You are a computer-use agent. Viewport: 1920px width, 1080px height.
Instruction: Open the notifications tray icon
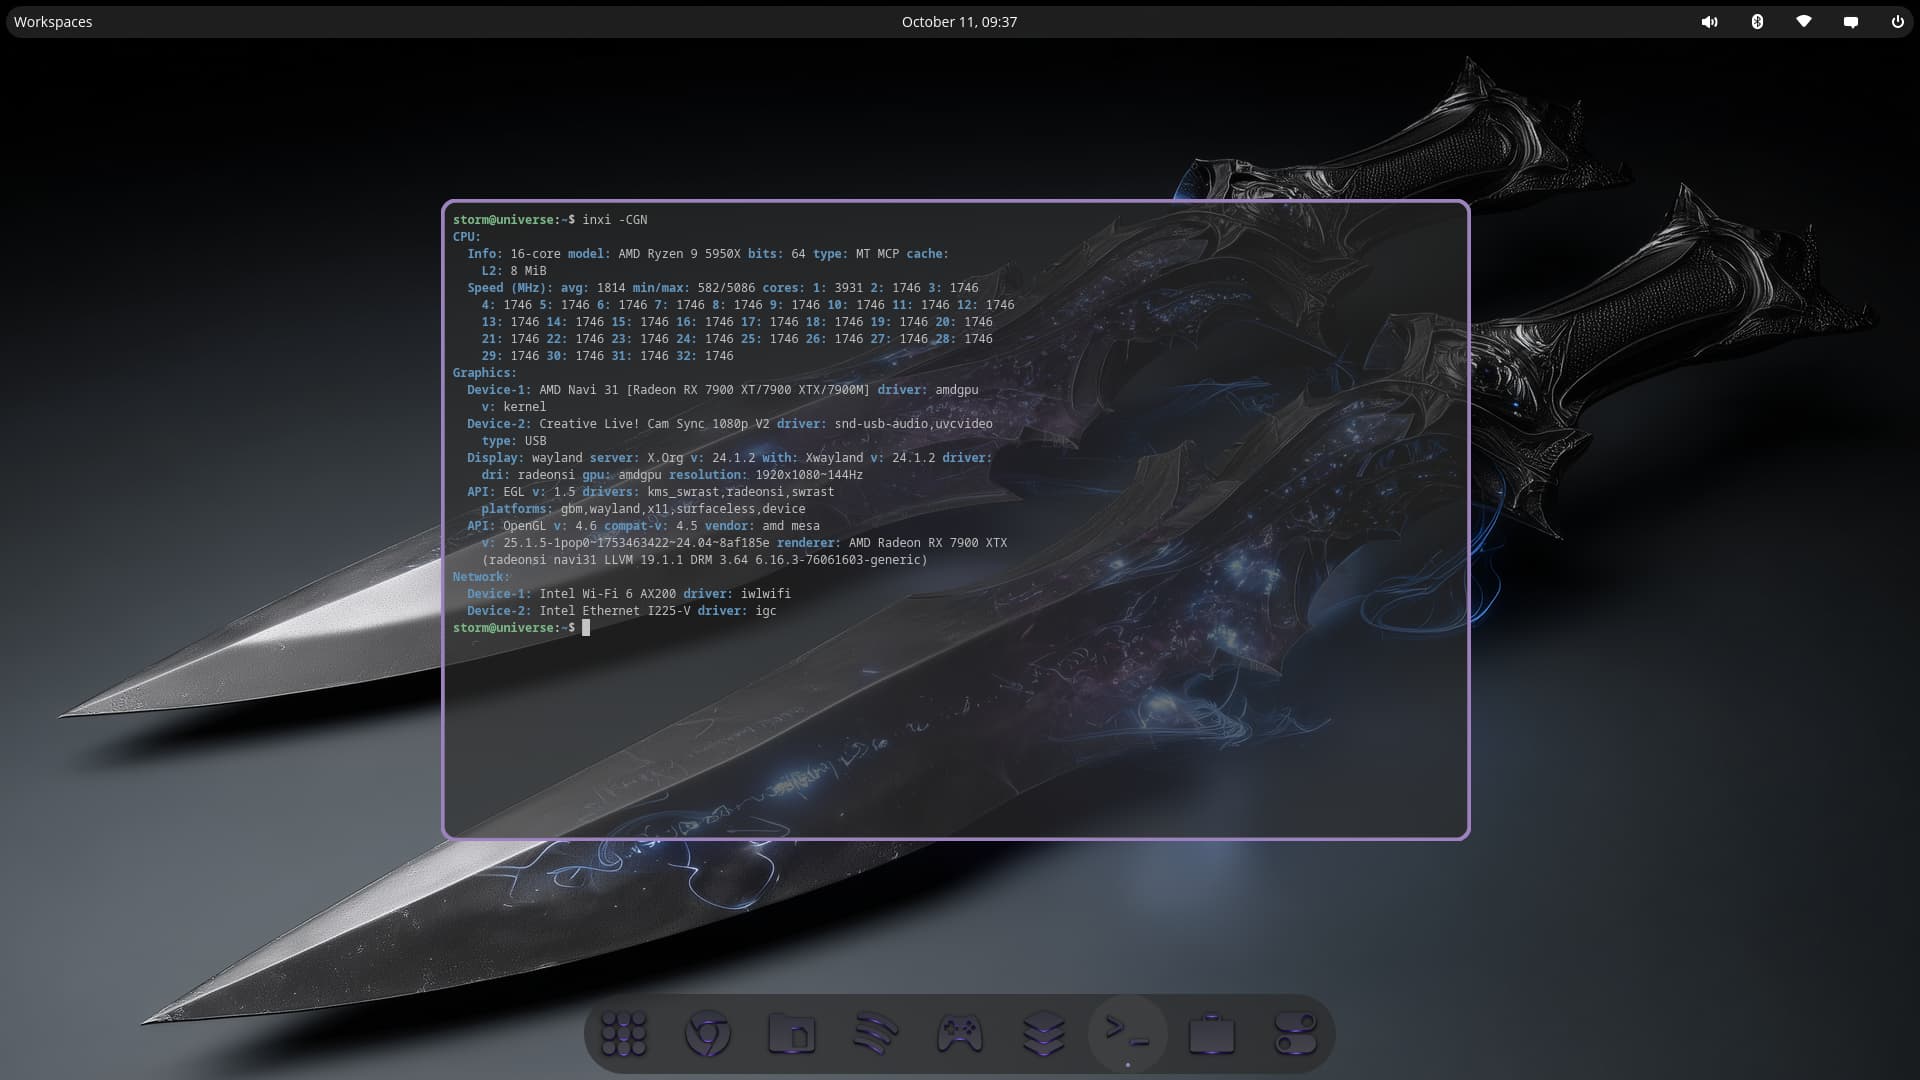click(x=1851, y=22)
